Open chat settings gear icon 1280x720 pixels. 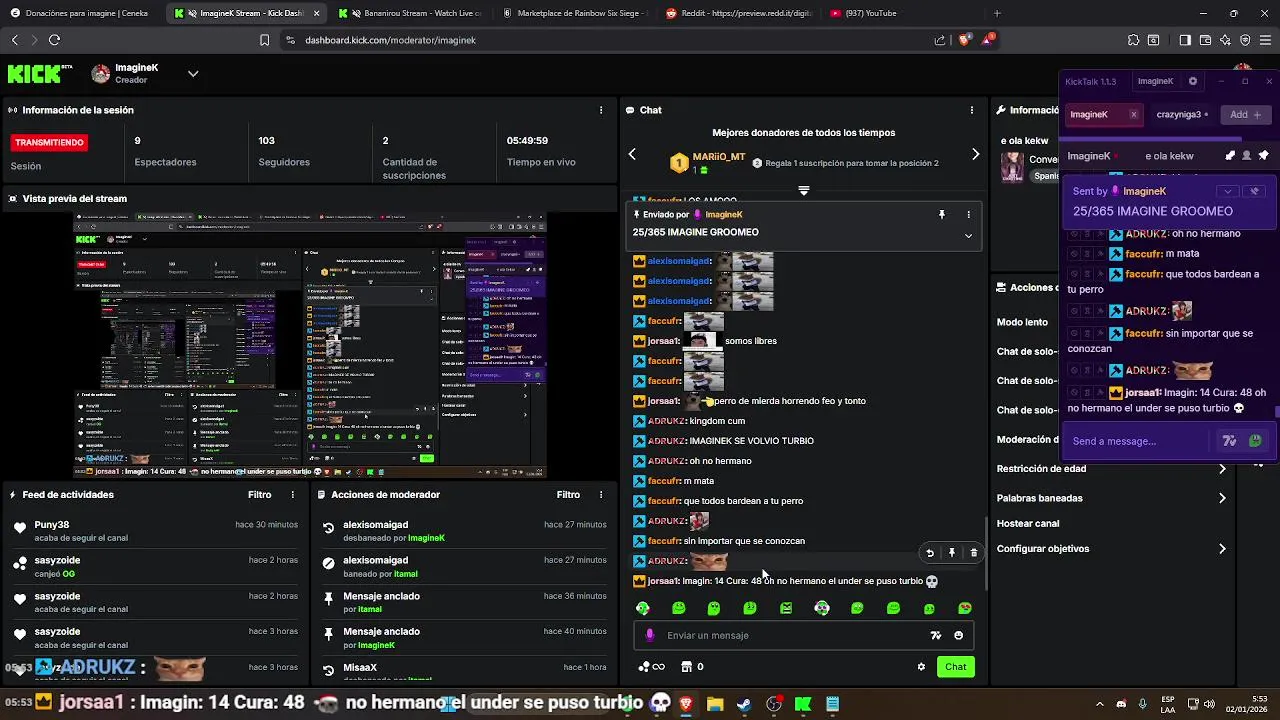(921, 667)
